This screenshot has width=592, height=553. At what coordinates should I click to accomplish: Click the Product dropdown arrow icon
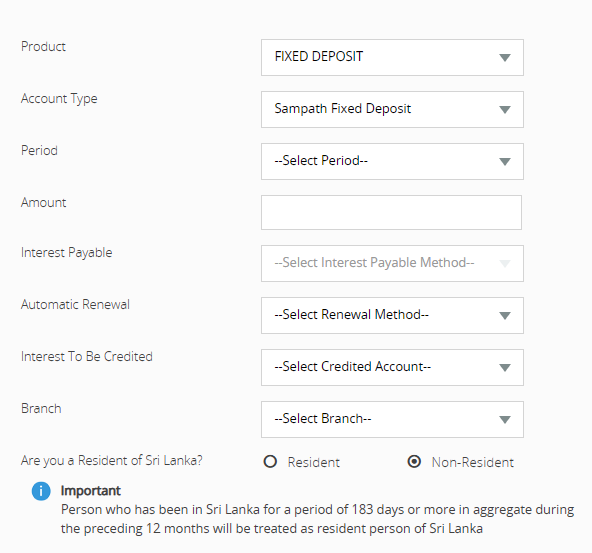[505, 57]
